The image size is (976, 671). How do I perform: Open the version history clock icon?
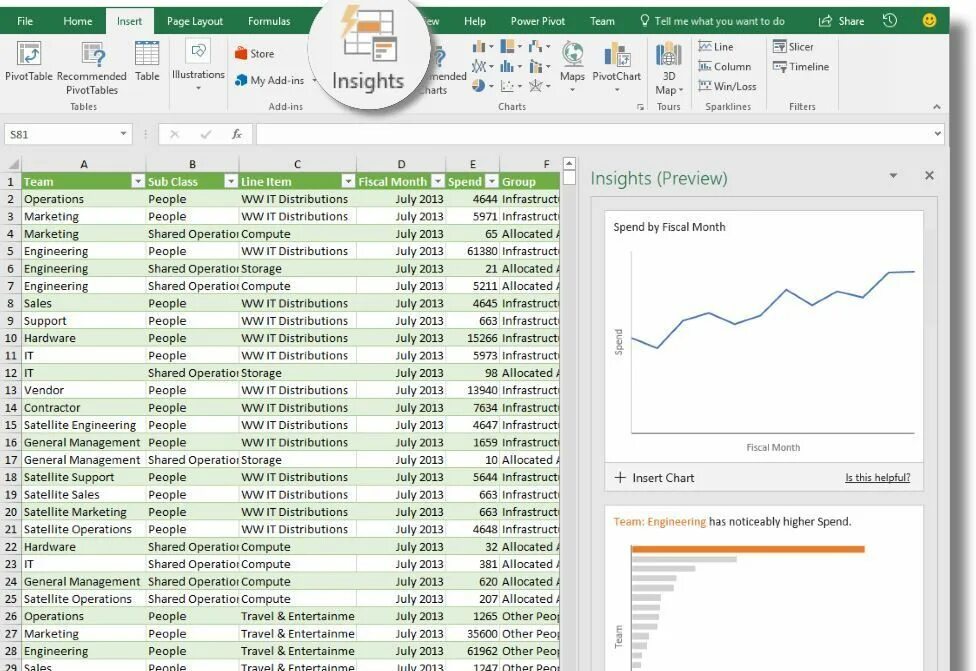point(890,21)
